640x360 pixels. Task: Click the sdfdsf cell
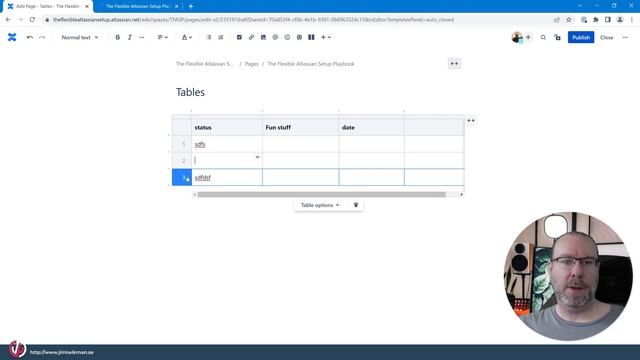tap(227, 177)
